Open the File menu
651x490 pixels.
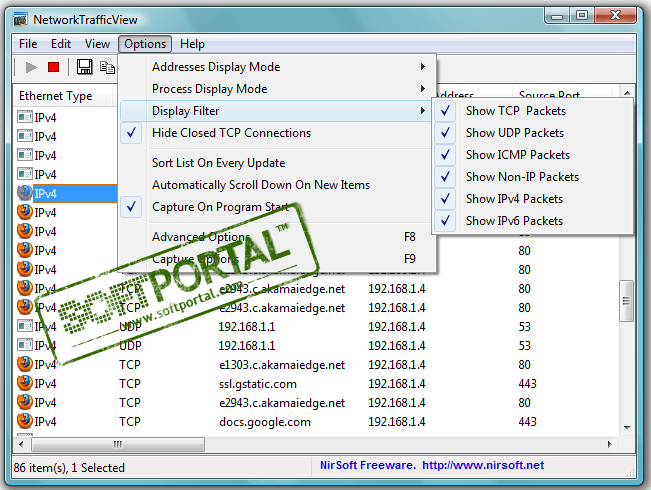pos(28,44)
